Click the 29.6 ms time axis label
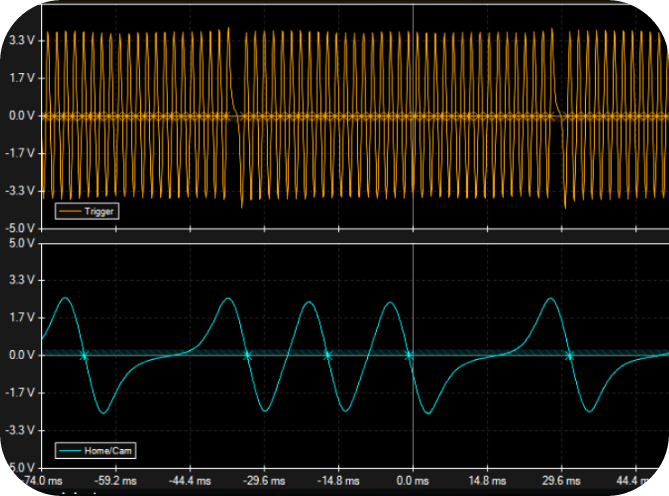 pyautogui.click(x=561, y=481)
